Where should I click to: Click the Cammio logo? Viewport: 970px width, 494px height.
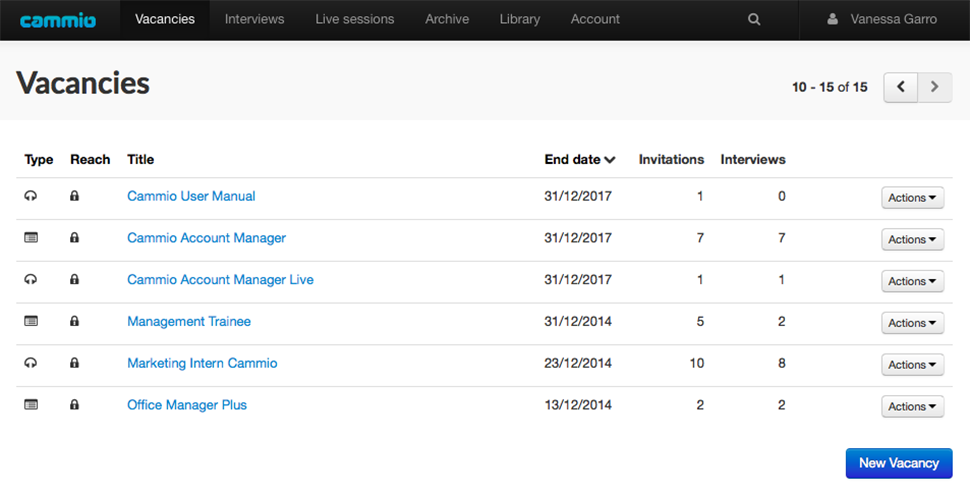(x=58, y=20)
